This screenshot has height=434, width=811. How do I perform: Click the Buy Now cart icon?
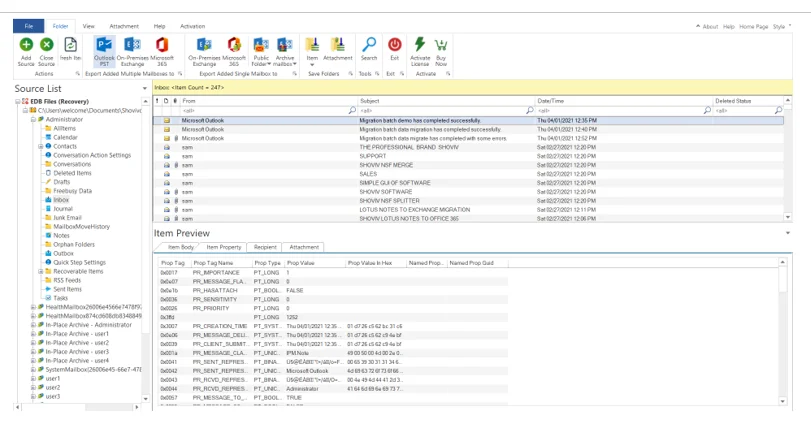click(x=441, y=45)
